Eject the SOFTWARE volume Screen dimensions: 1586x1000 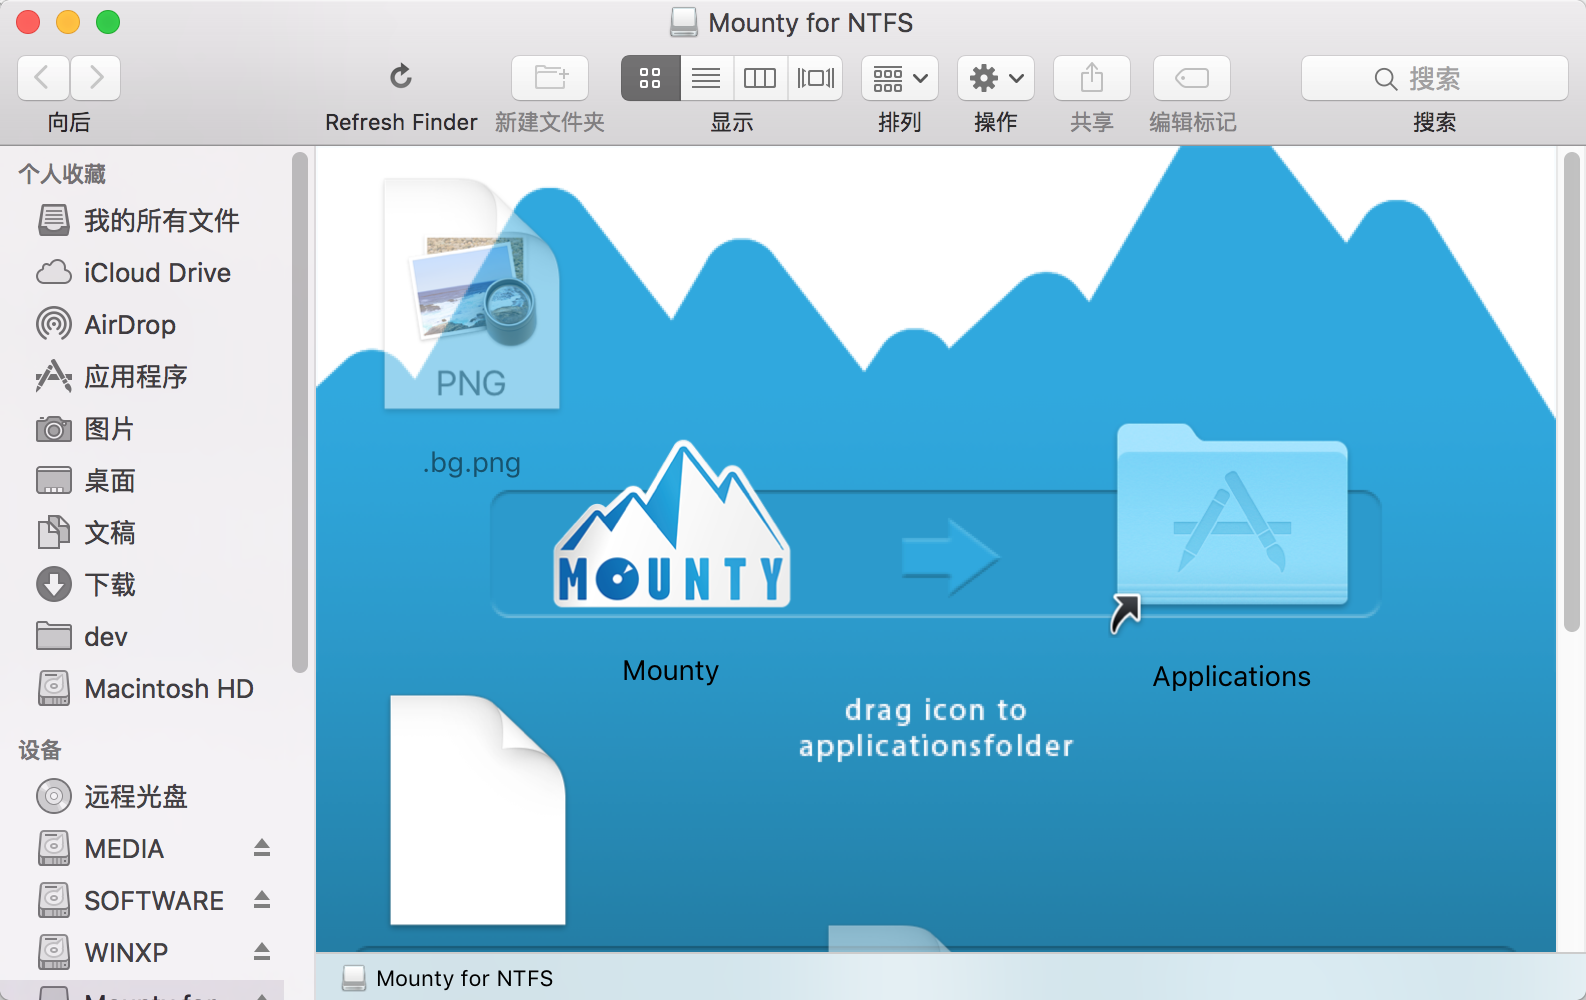262,900
